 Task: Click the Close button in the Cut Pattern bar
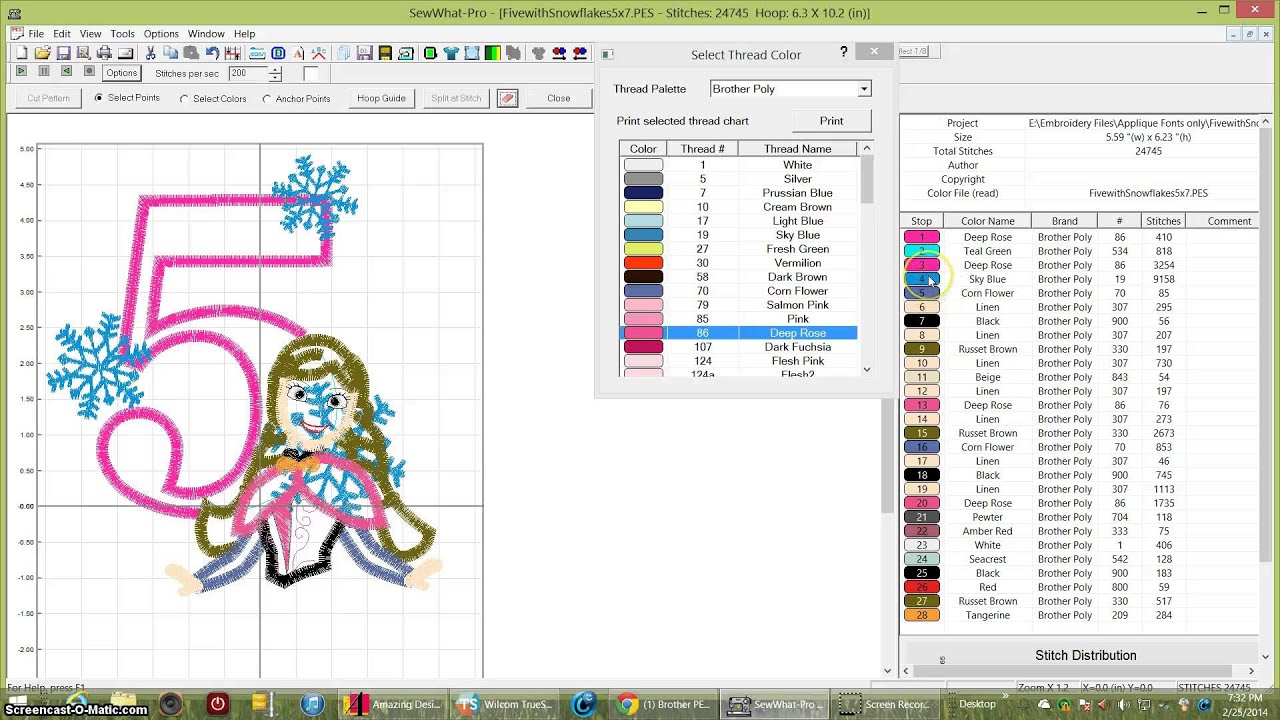[x=559, y=98]
